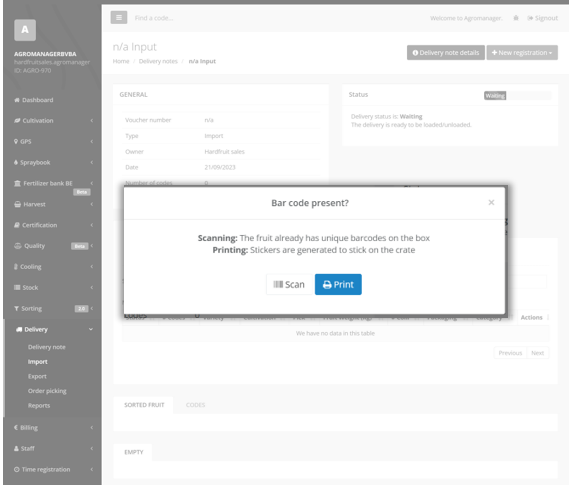Open the New registration dropdown
Viewport: 569px width, 490px height.
click(x=522, y=53)
